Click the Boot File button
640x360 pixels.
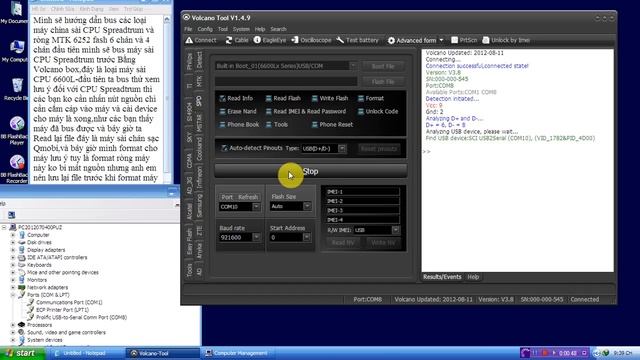(x=383, y=66)
